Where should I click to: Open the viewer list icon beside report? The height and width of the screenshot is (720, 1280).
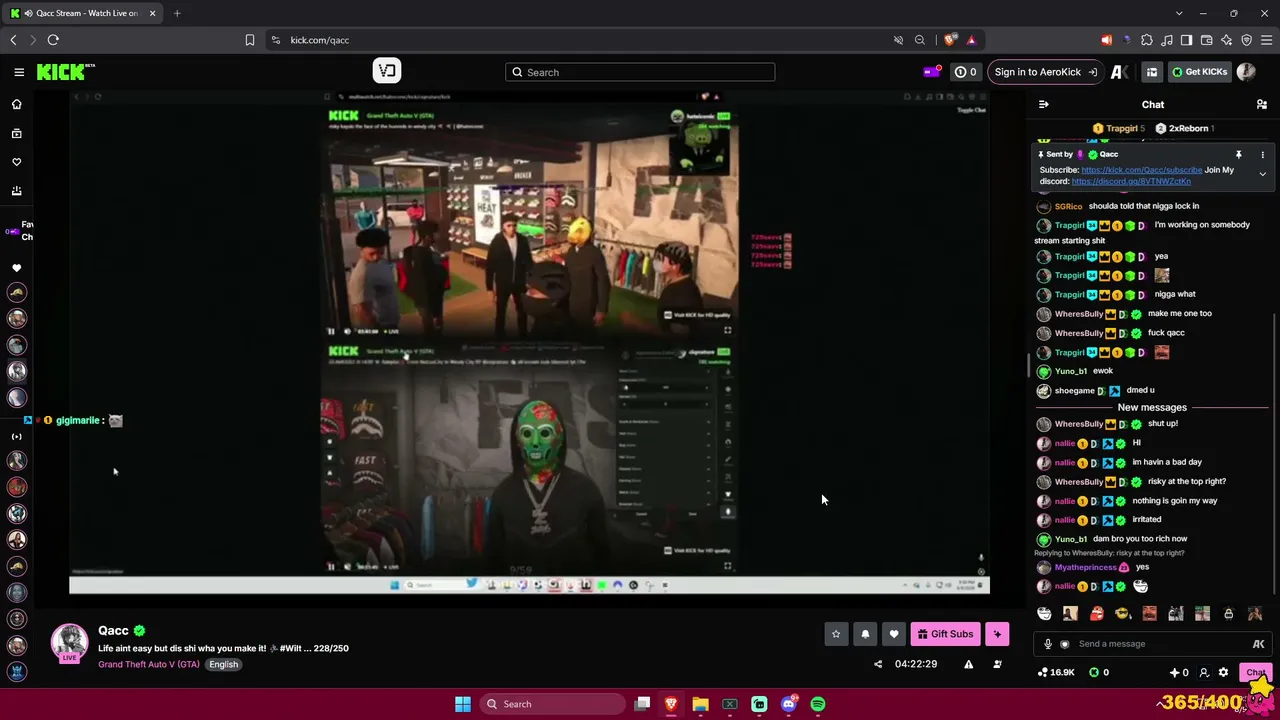(997, 664)
